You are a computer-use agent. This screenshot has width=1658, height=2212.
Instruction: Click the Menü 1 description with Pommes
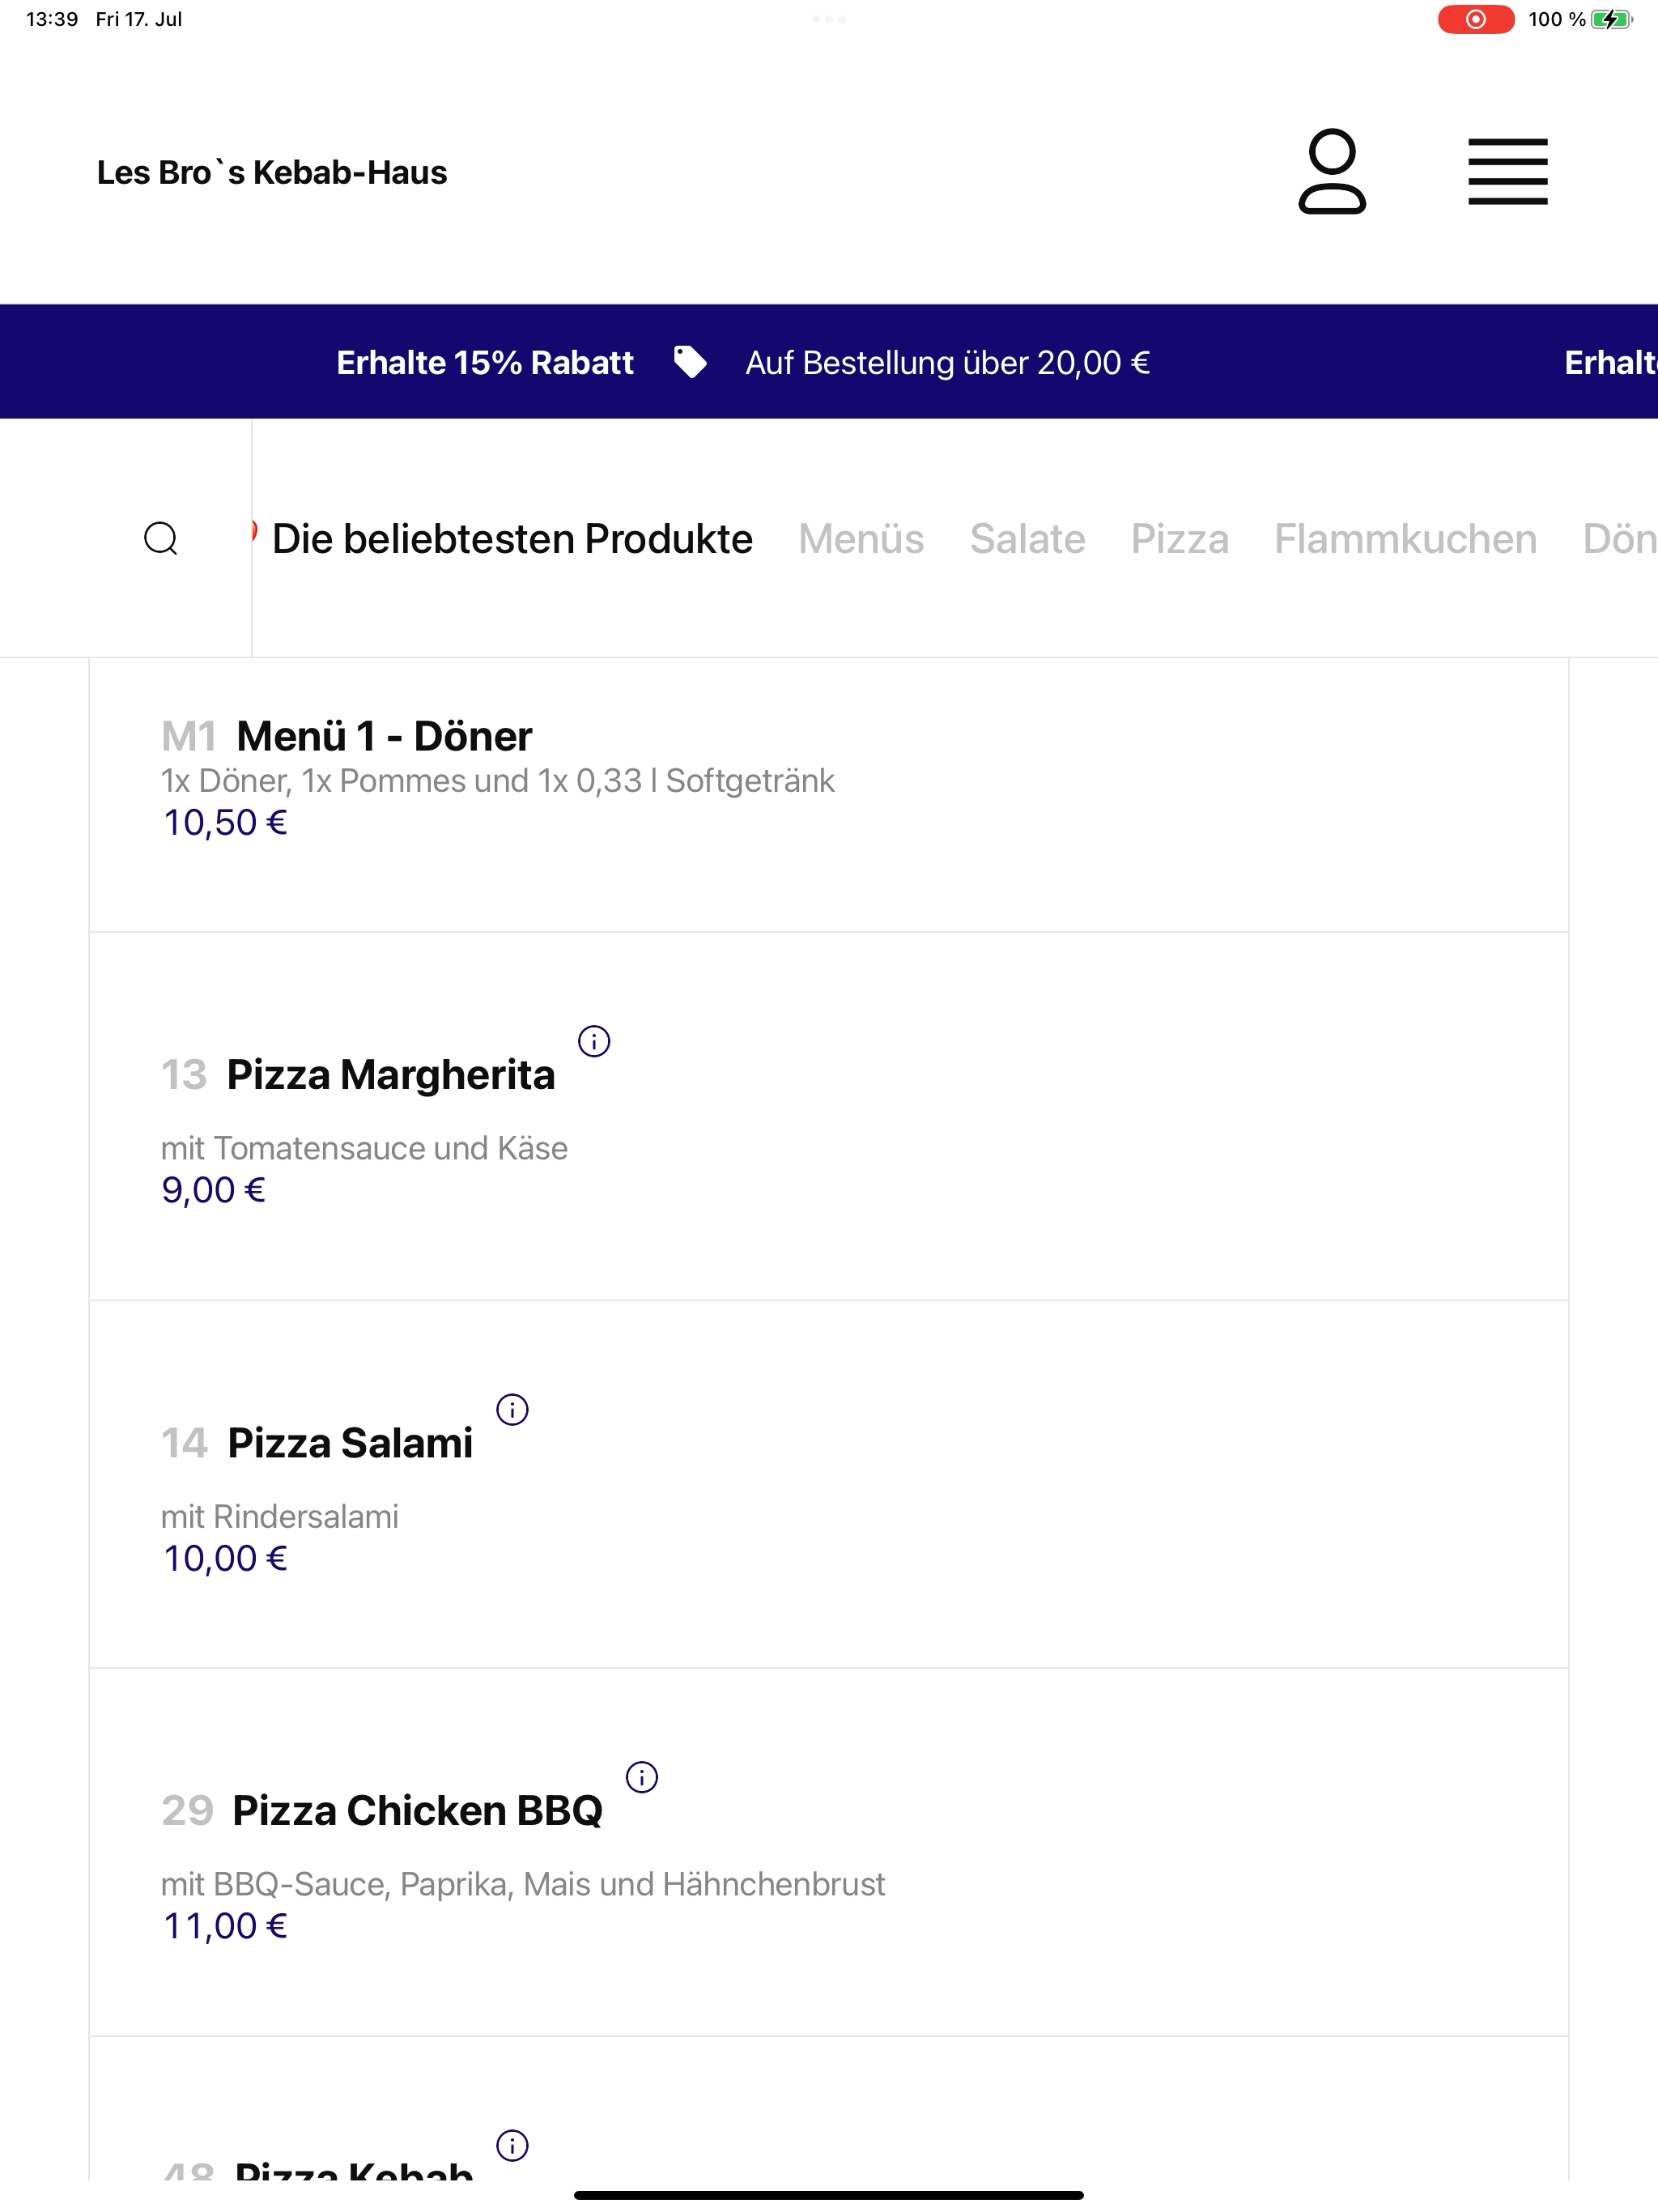498,780
